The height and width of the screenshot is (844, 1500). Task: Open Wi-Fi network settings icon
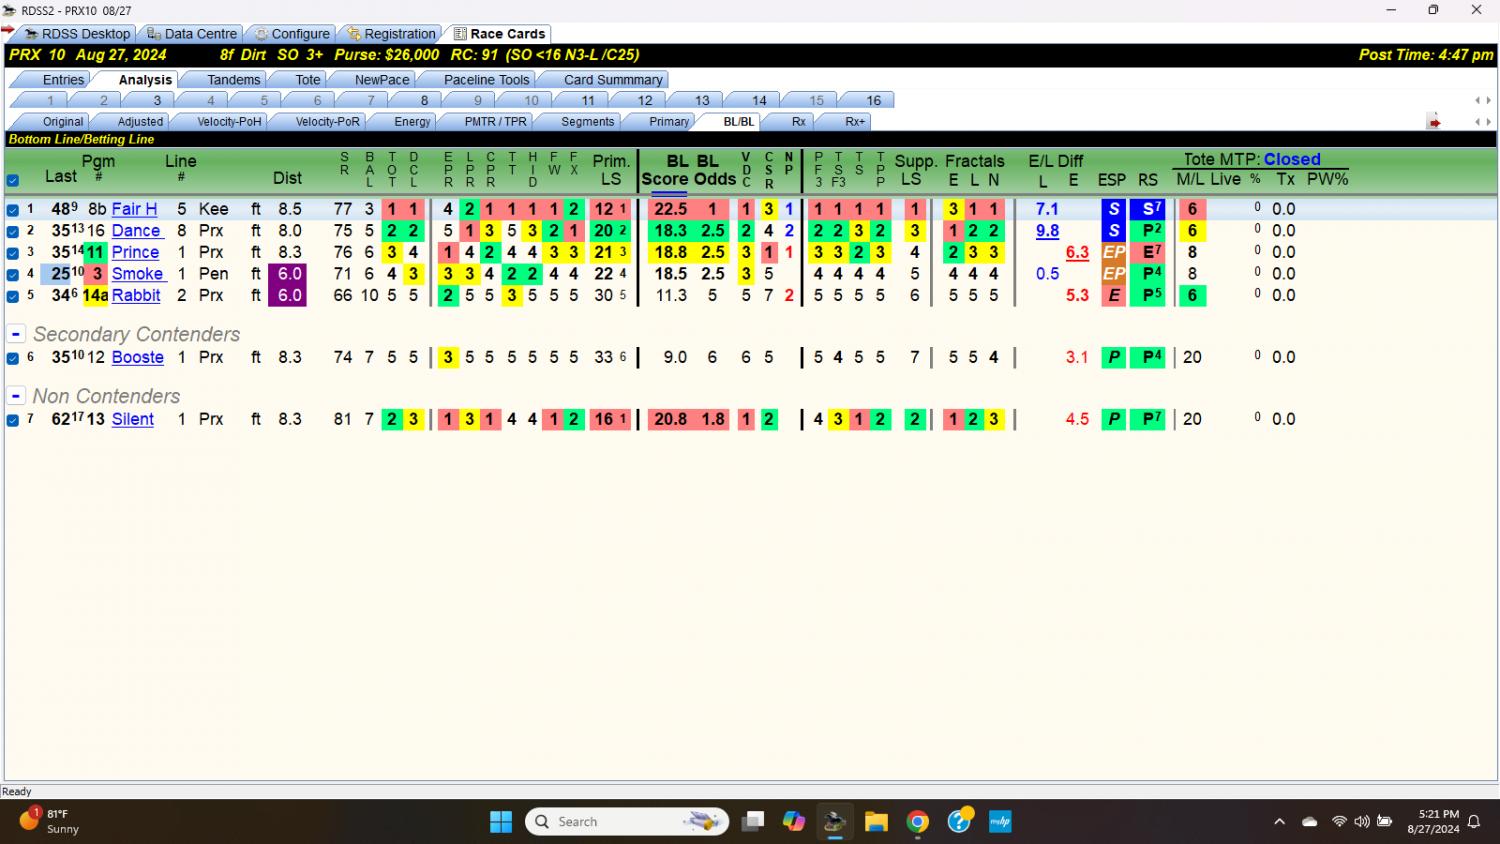pos(1339,822)
